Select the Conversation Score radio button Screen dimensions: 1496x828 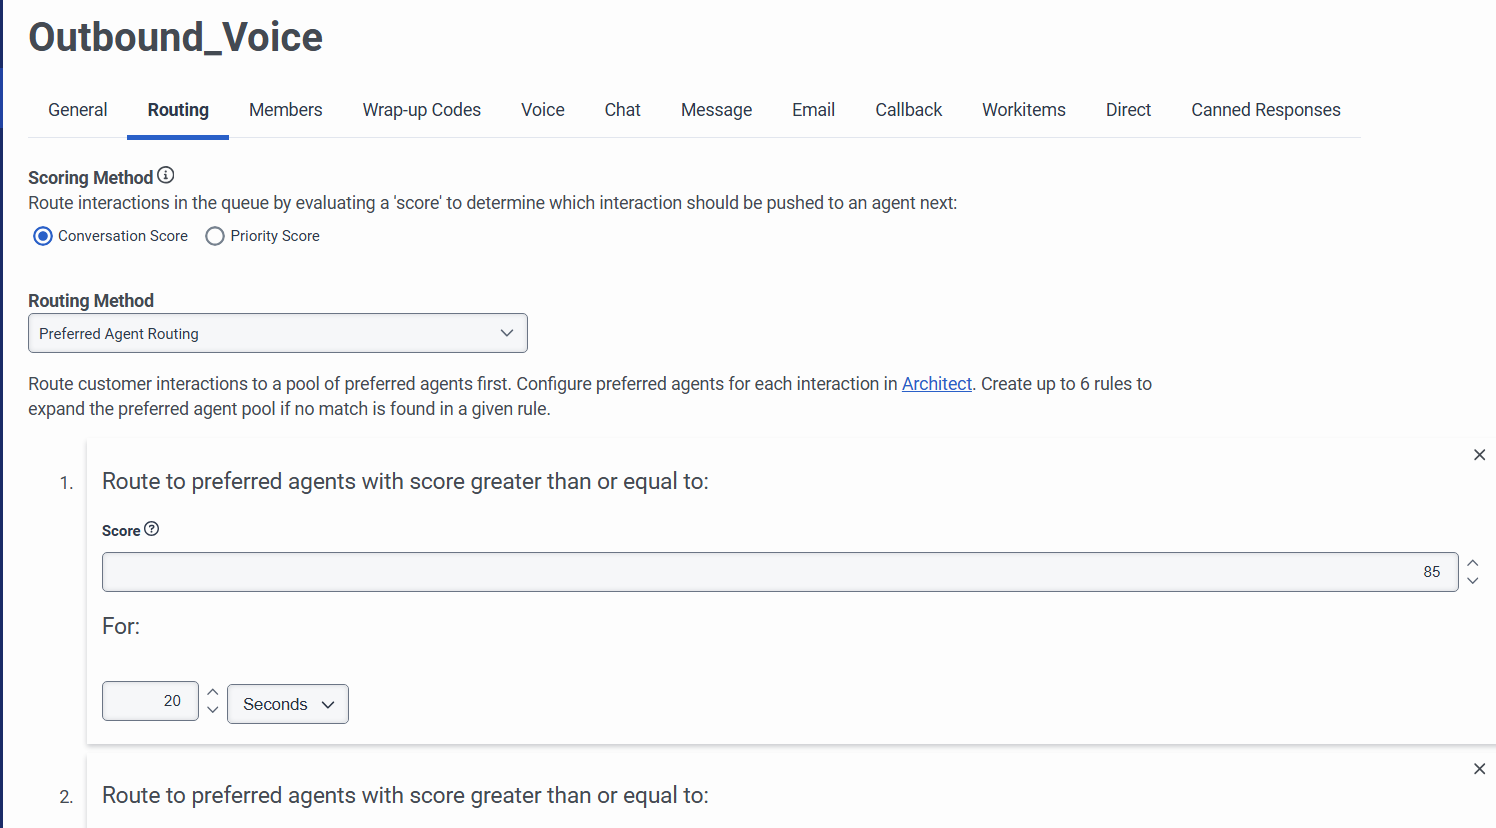pyautogui.click(x=43, y=237)
